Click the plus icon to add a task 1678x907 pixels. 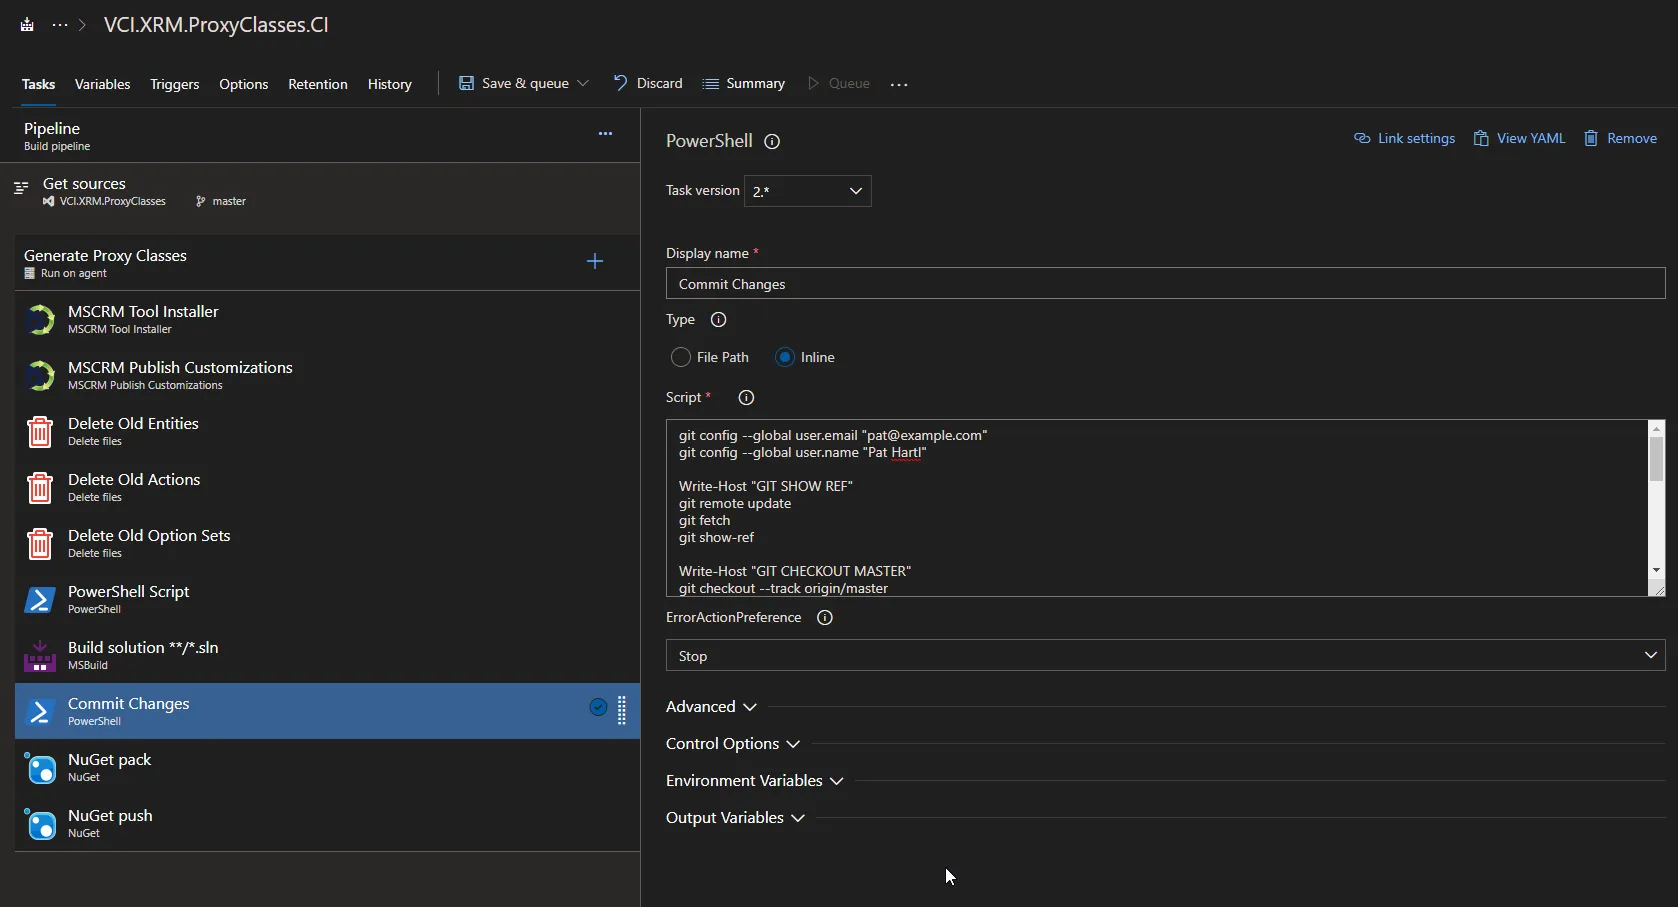pos(595,261)
